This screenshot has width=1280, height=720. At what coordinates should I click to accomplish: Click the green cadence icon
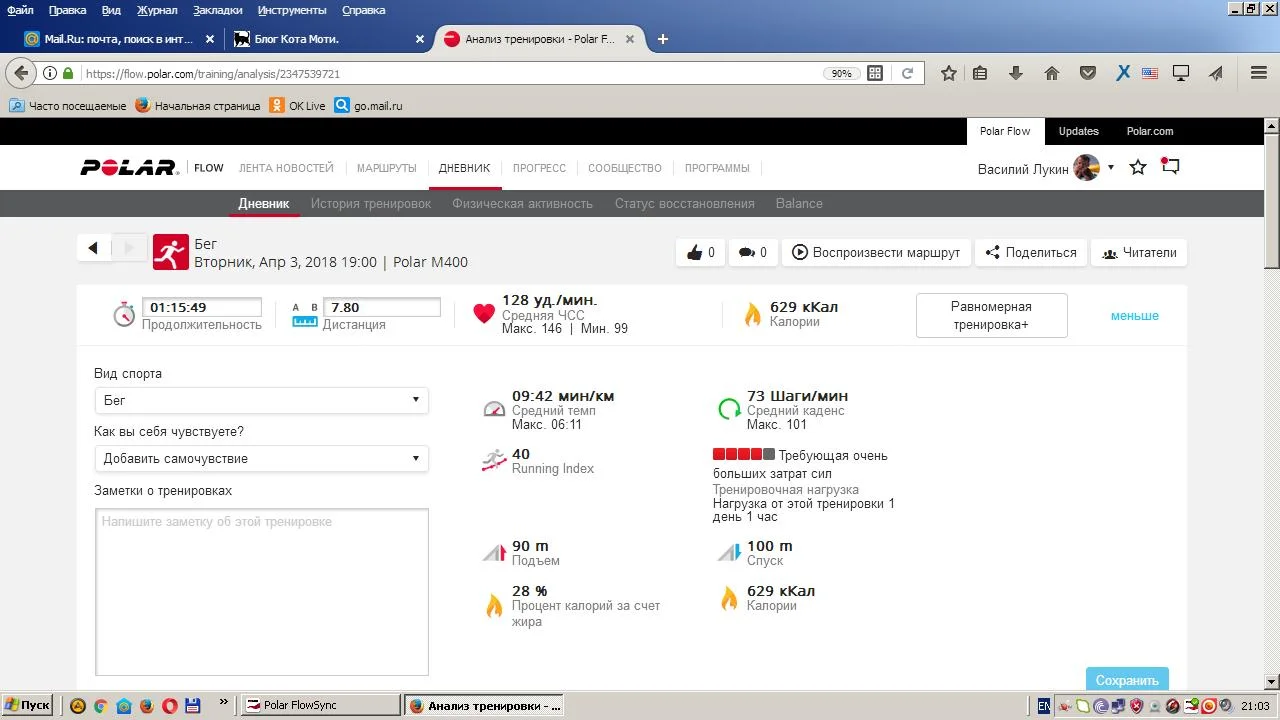(729, 409)
